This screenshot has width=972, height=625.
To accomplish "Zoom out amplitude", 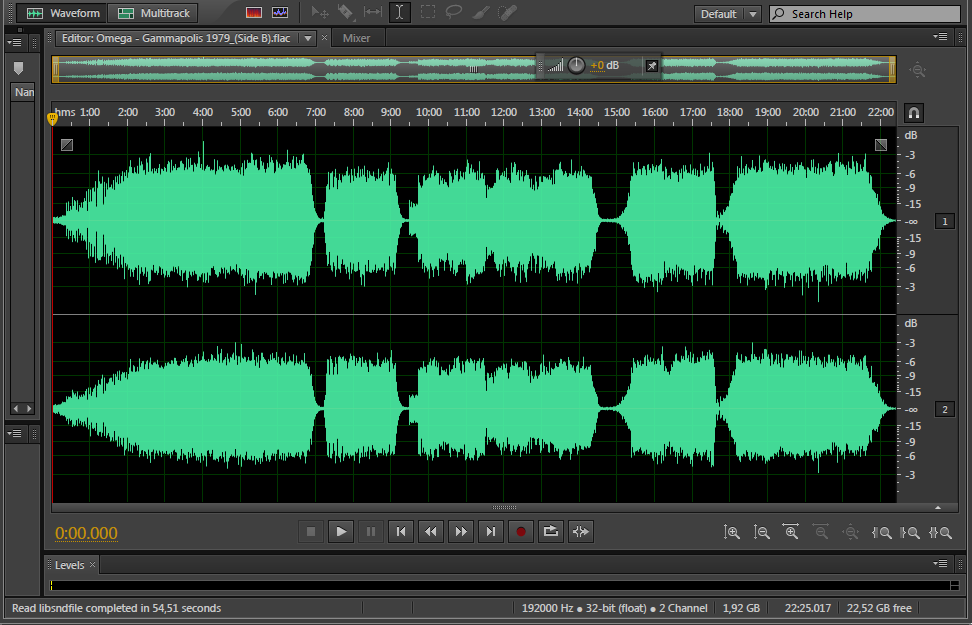I will 761,532.
